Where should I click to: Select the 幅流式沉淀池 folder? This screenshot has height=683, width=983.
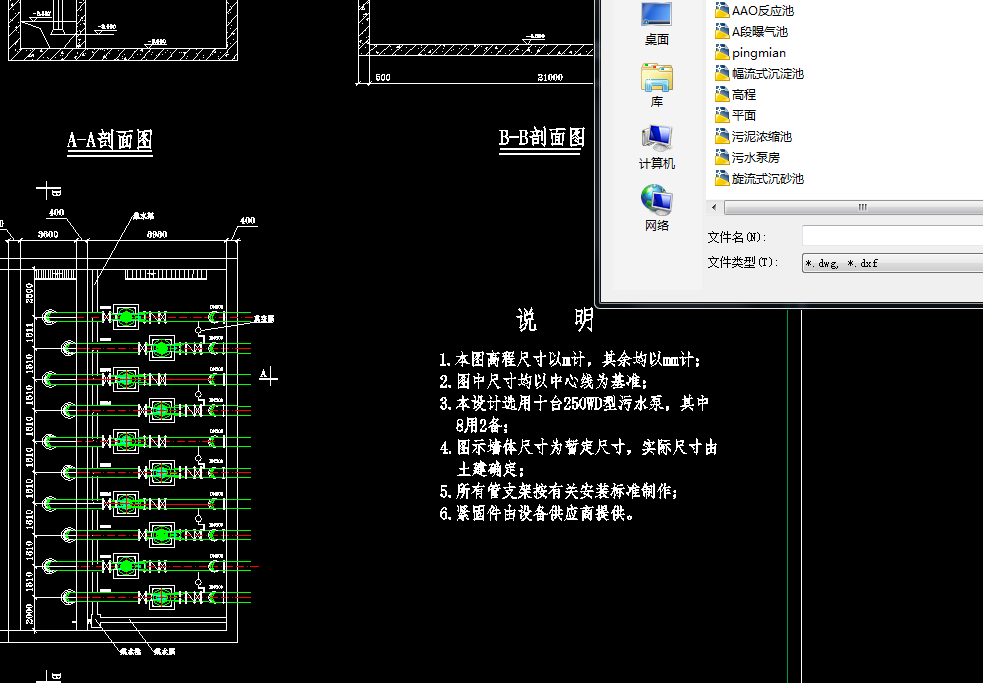[x=760, y=73]
